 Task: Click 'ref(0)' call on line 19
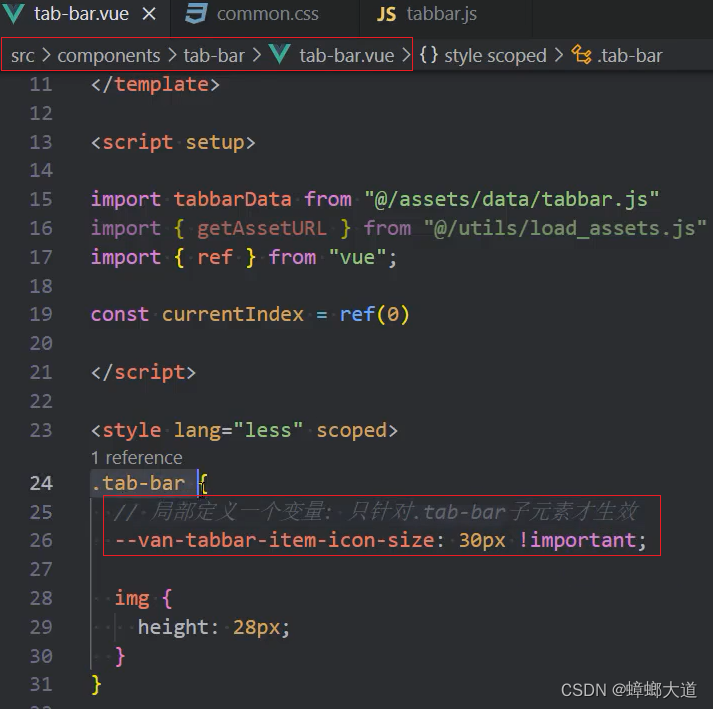point(375,315)
